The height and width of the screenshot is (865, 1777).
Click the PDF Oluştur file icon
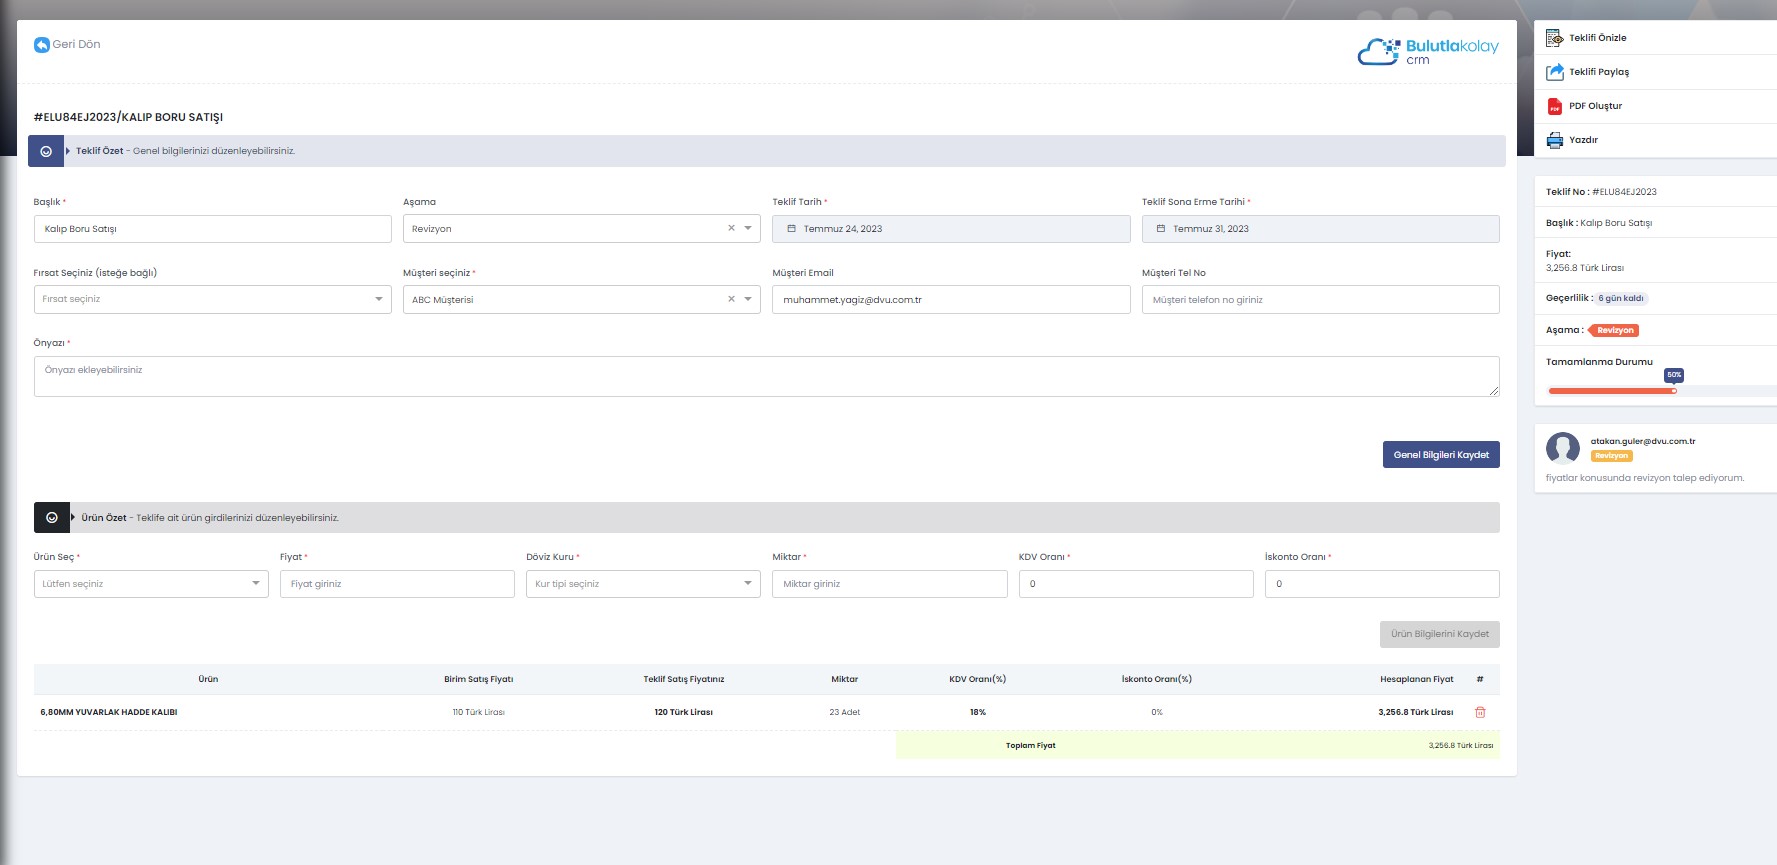1554,106
